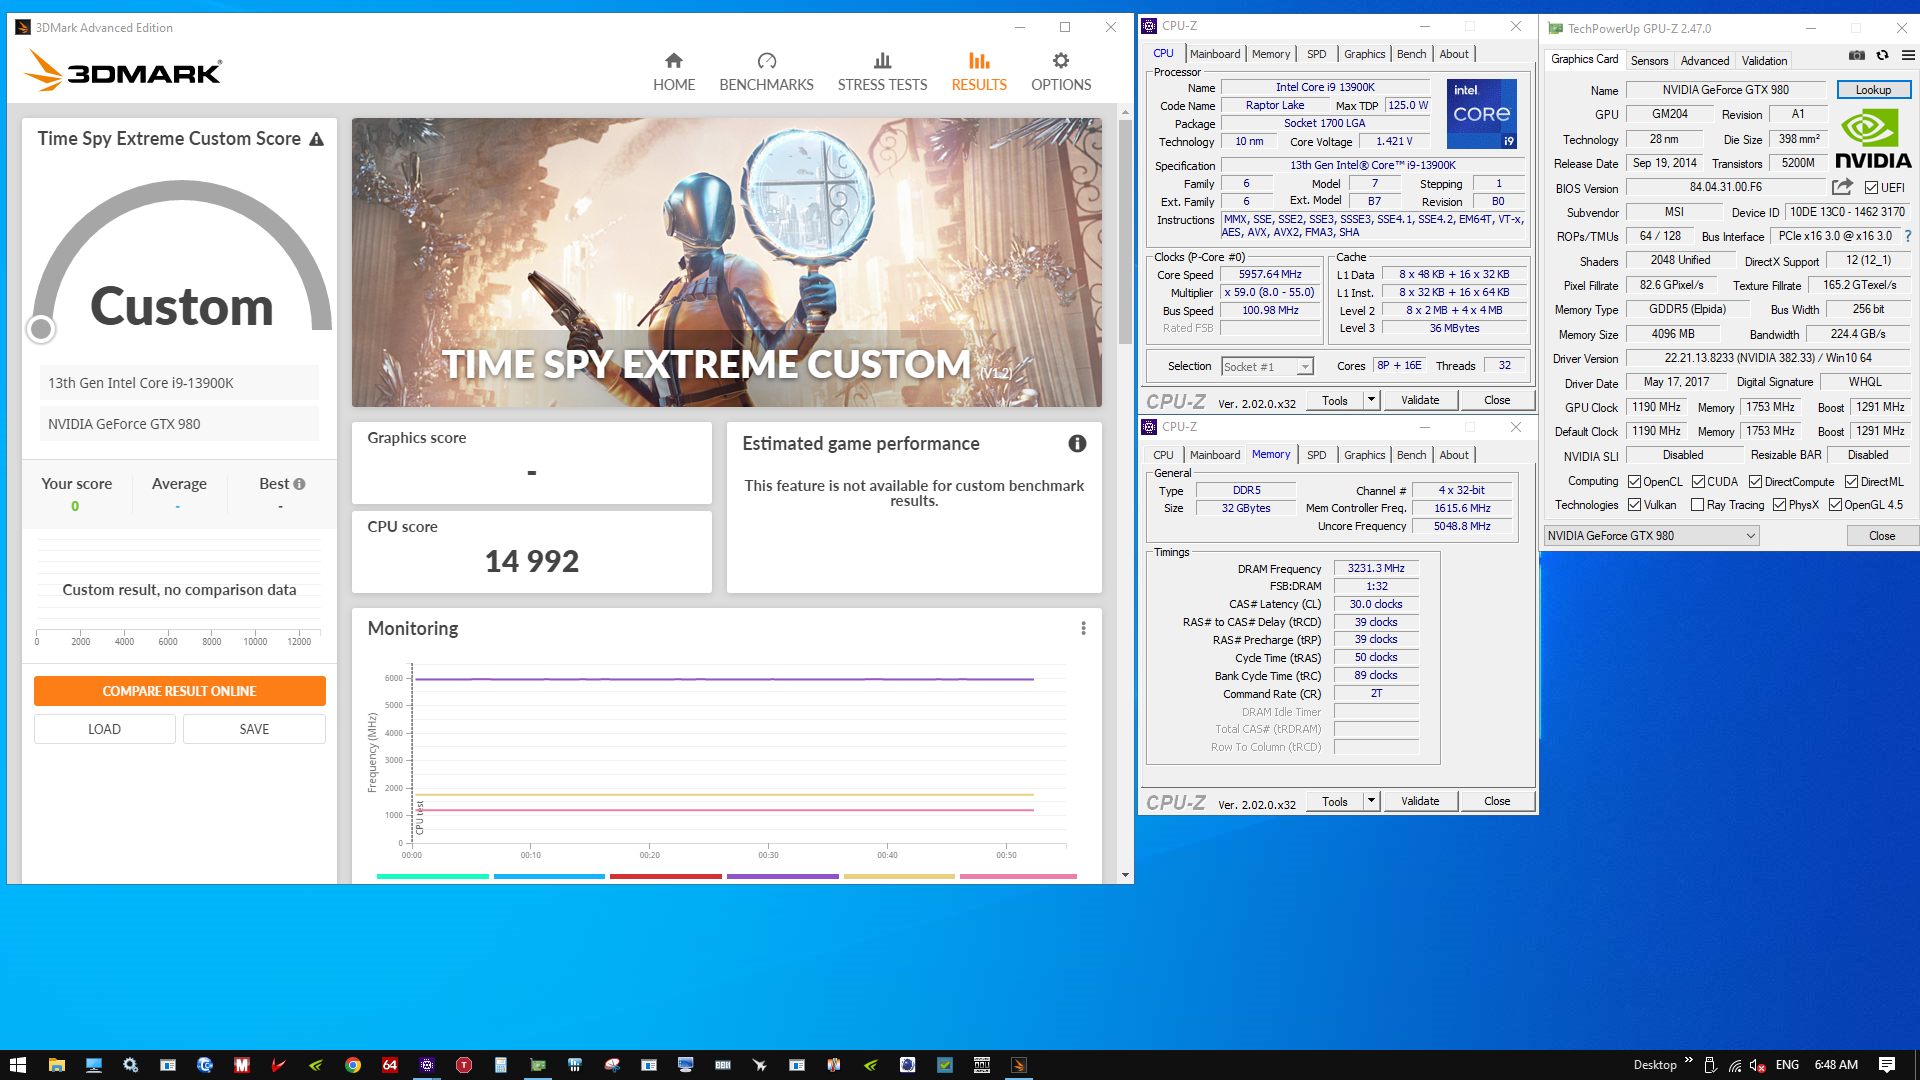Click the volume muted tray icon
The width and height of the screenshot is (1920, 1080).
[1758, 1065]
